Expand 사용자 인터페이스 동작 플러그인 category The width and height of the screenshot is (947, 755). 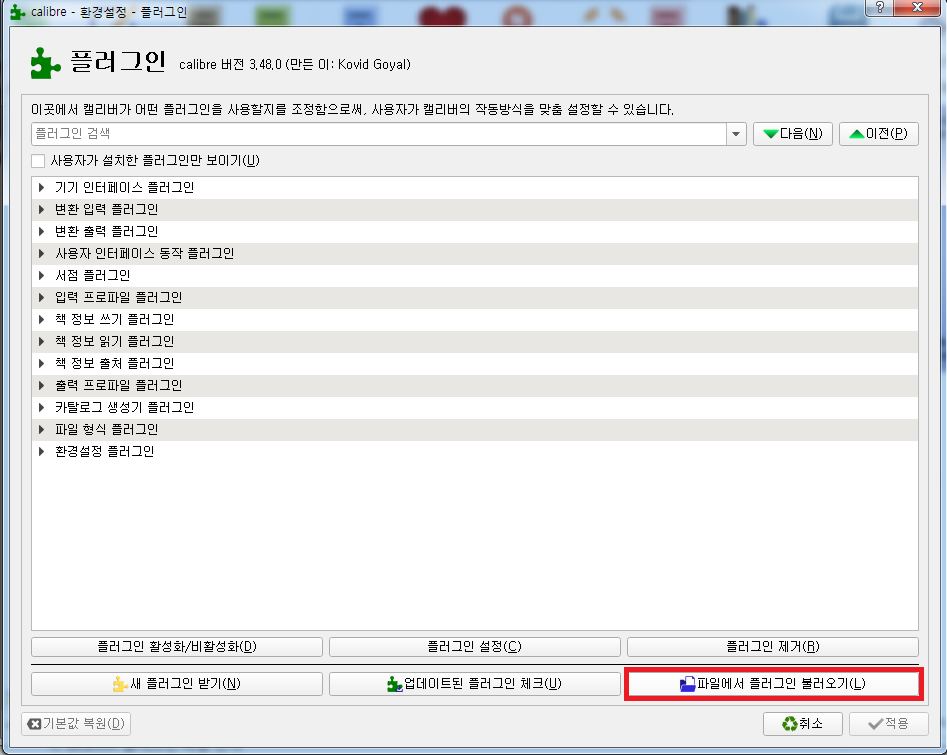point(41,254)
